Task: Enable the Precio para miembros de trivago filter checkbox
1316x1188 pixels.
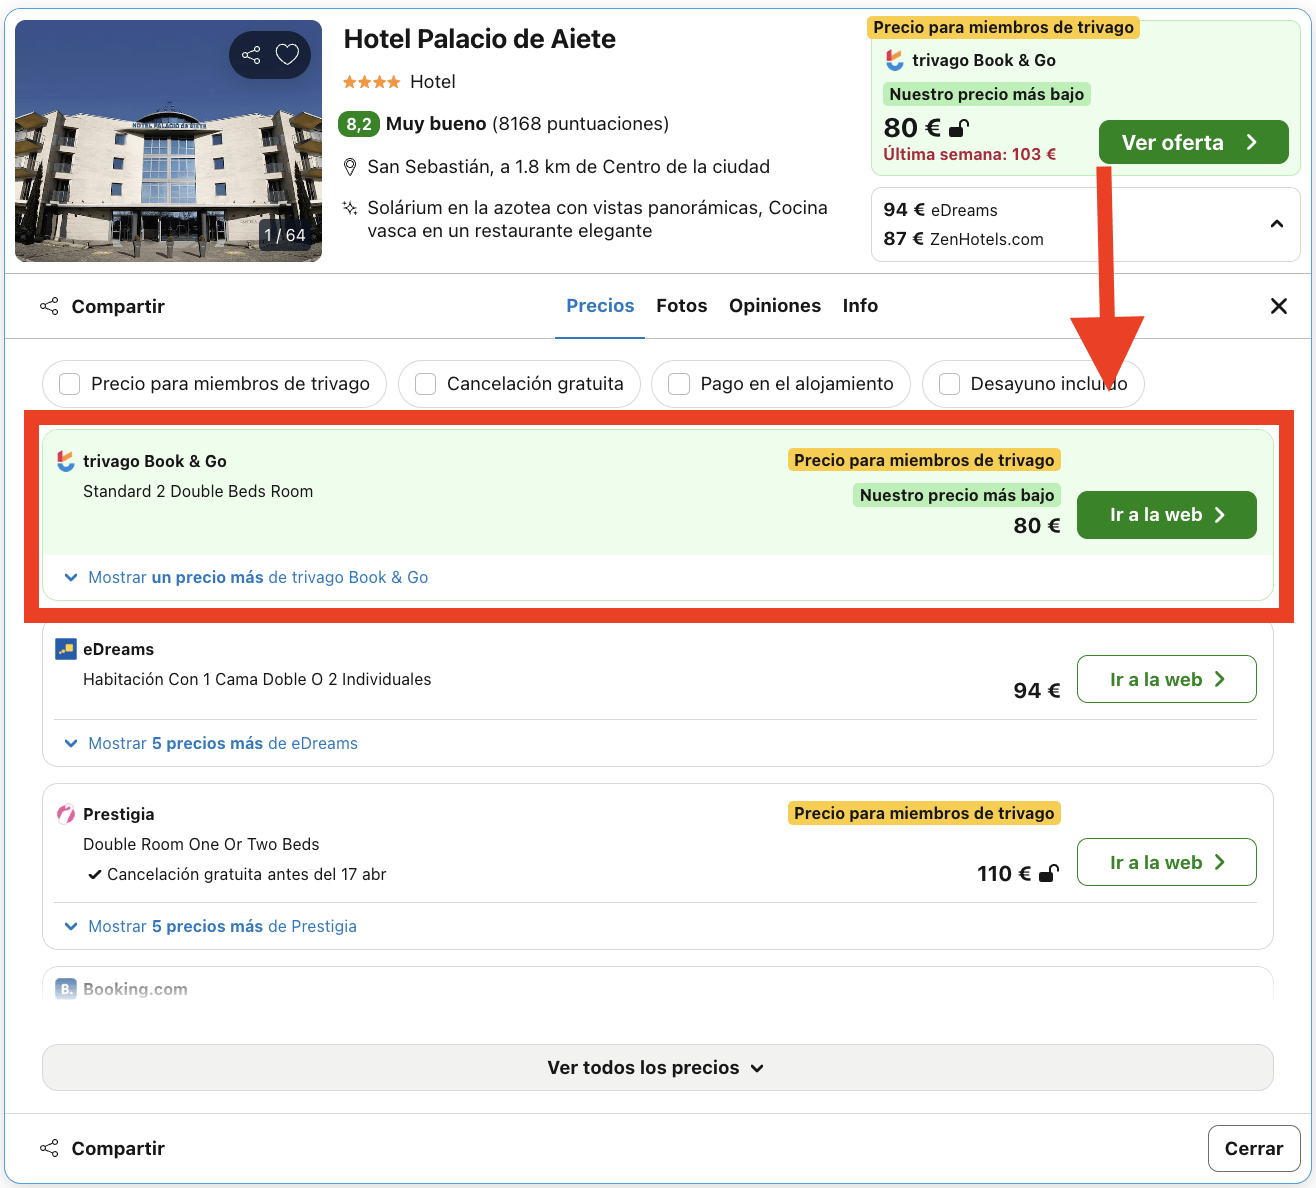Action: pos(70,384)
